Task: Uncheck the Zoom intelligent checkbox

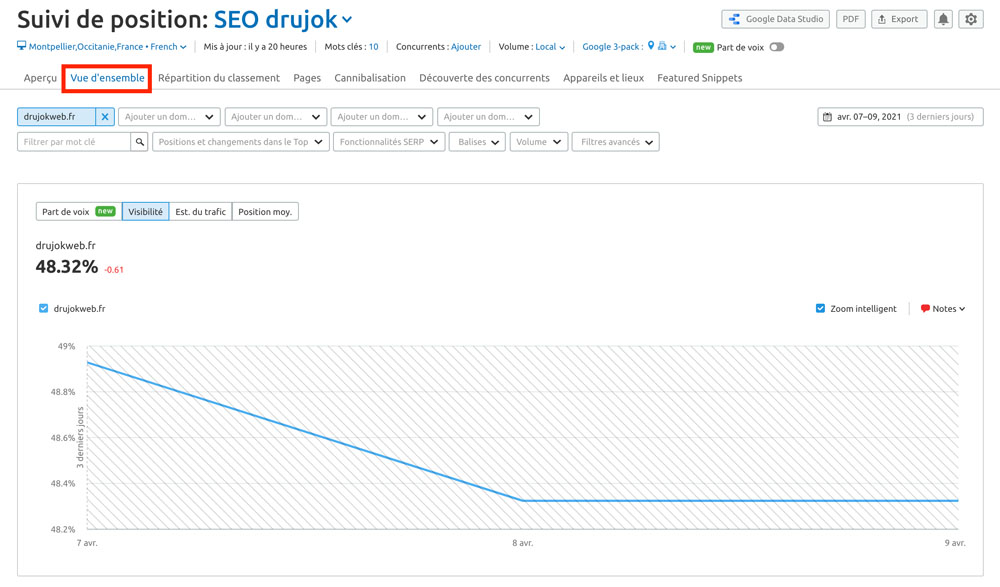Action: [x=820, y=309]
